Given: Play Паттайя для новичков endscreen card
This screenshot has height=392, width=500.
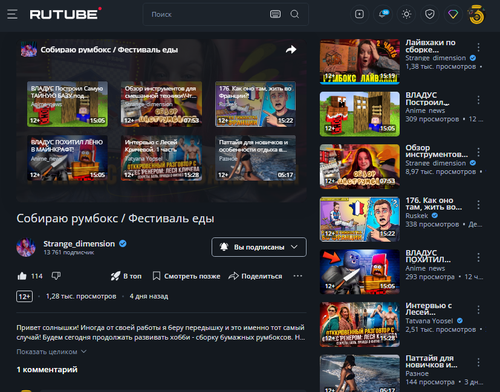Looking at the screenshot, I should 255,158.
